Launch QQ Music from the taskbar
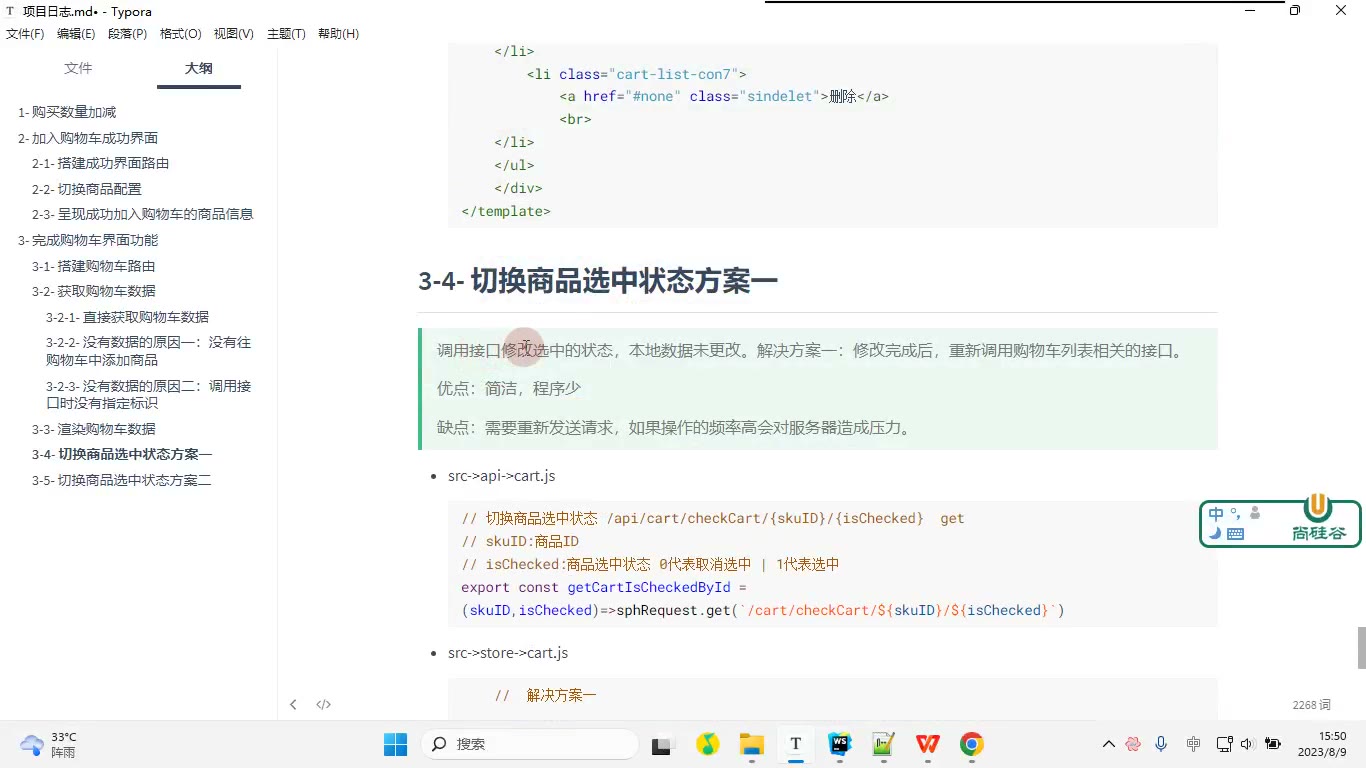 pos(708,744)
